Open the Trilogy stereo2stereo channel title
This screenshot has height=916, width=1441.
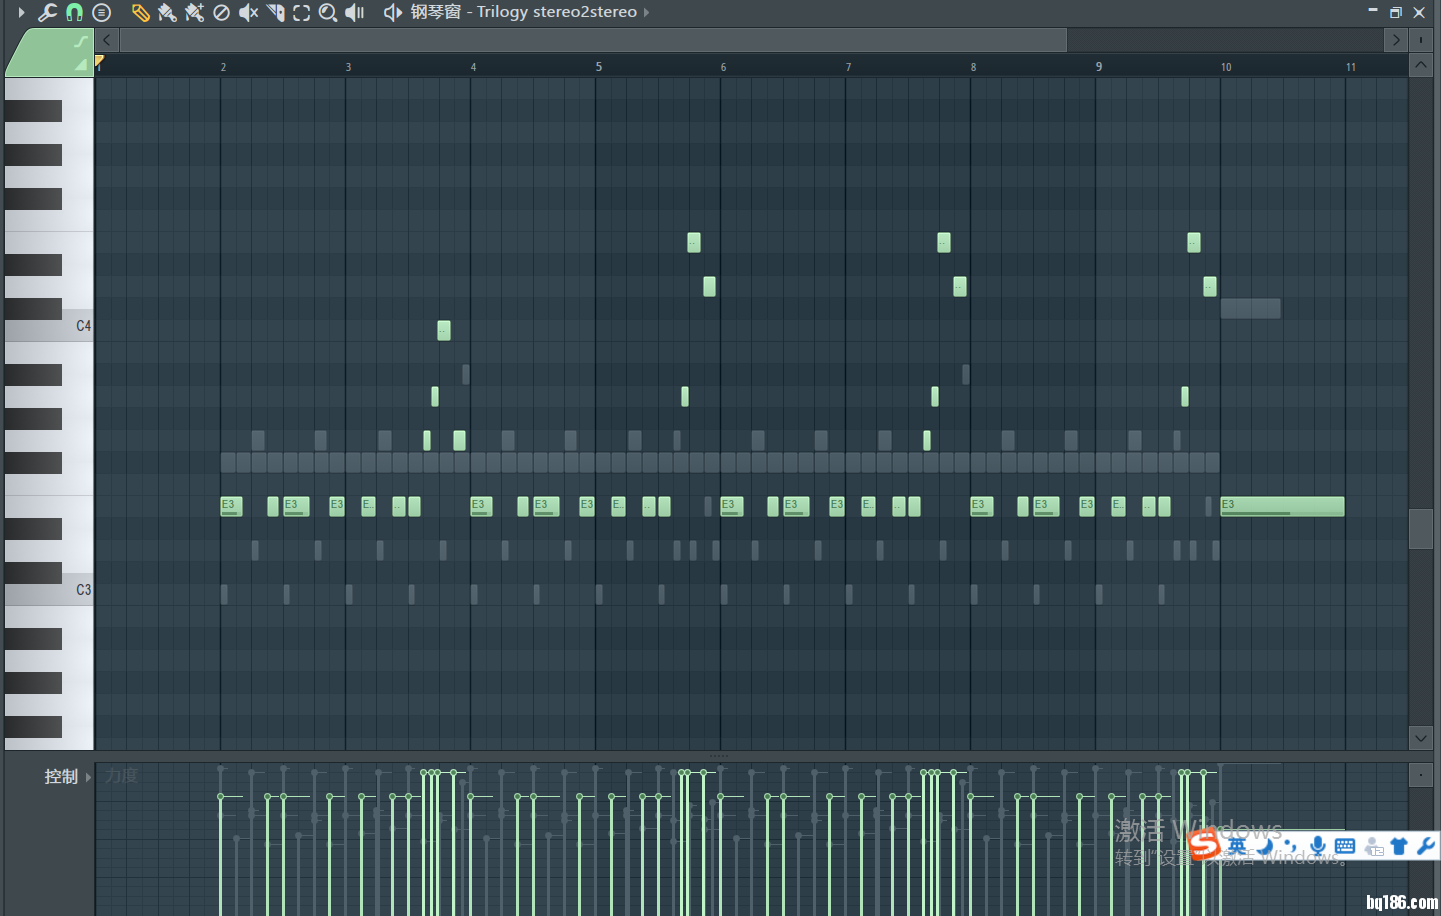point(523,12)
